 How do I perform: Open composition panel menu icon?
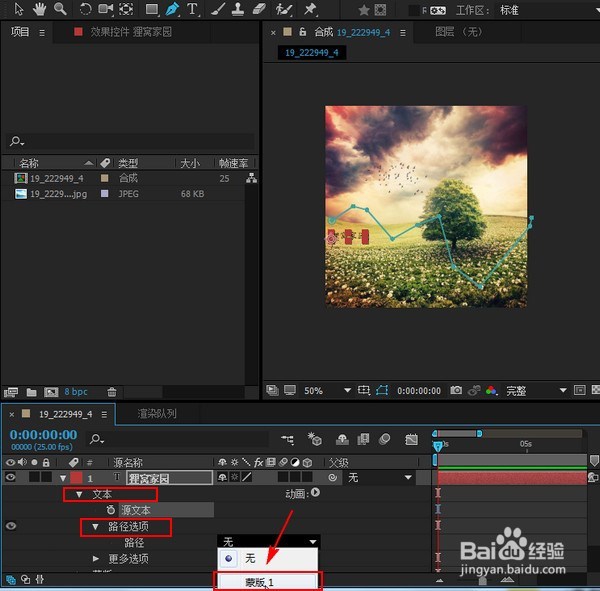403,33
